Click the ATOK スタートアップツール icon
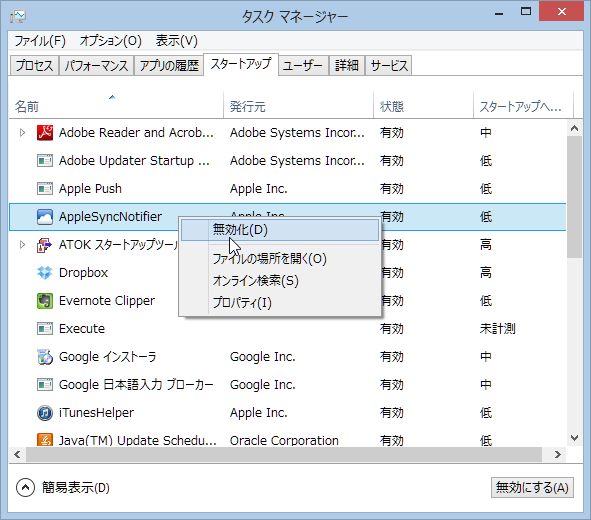The image size is (591, 520). (x=45, y=245)
